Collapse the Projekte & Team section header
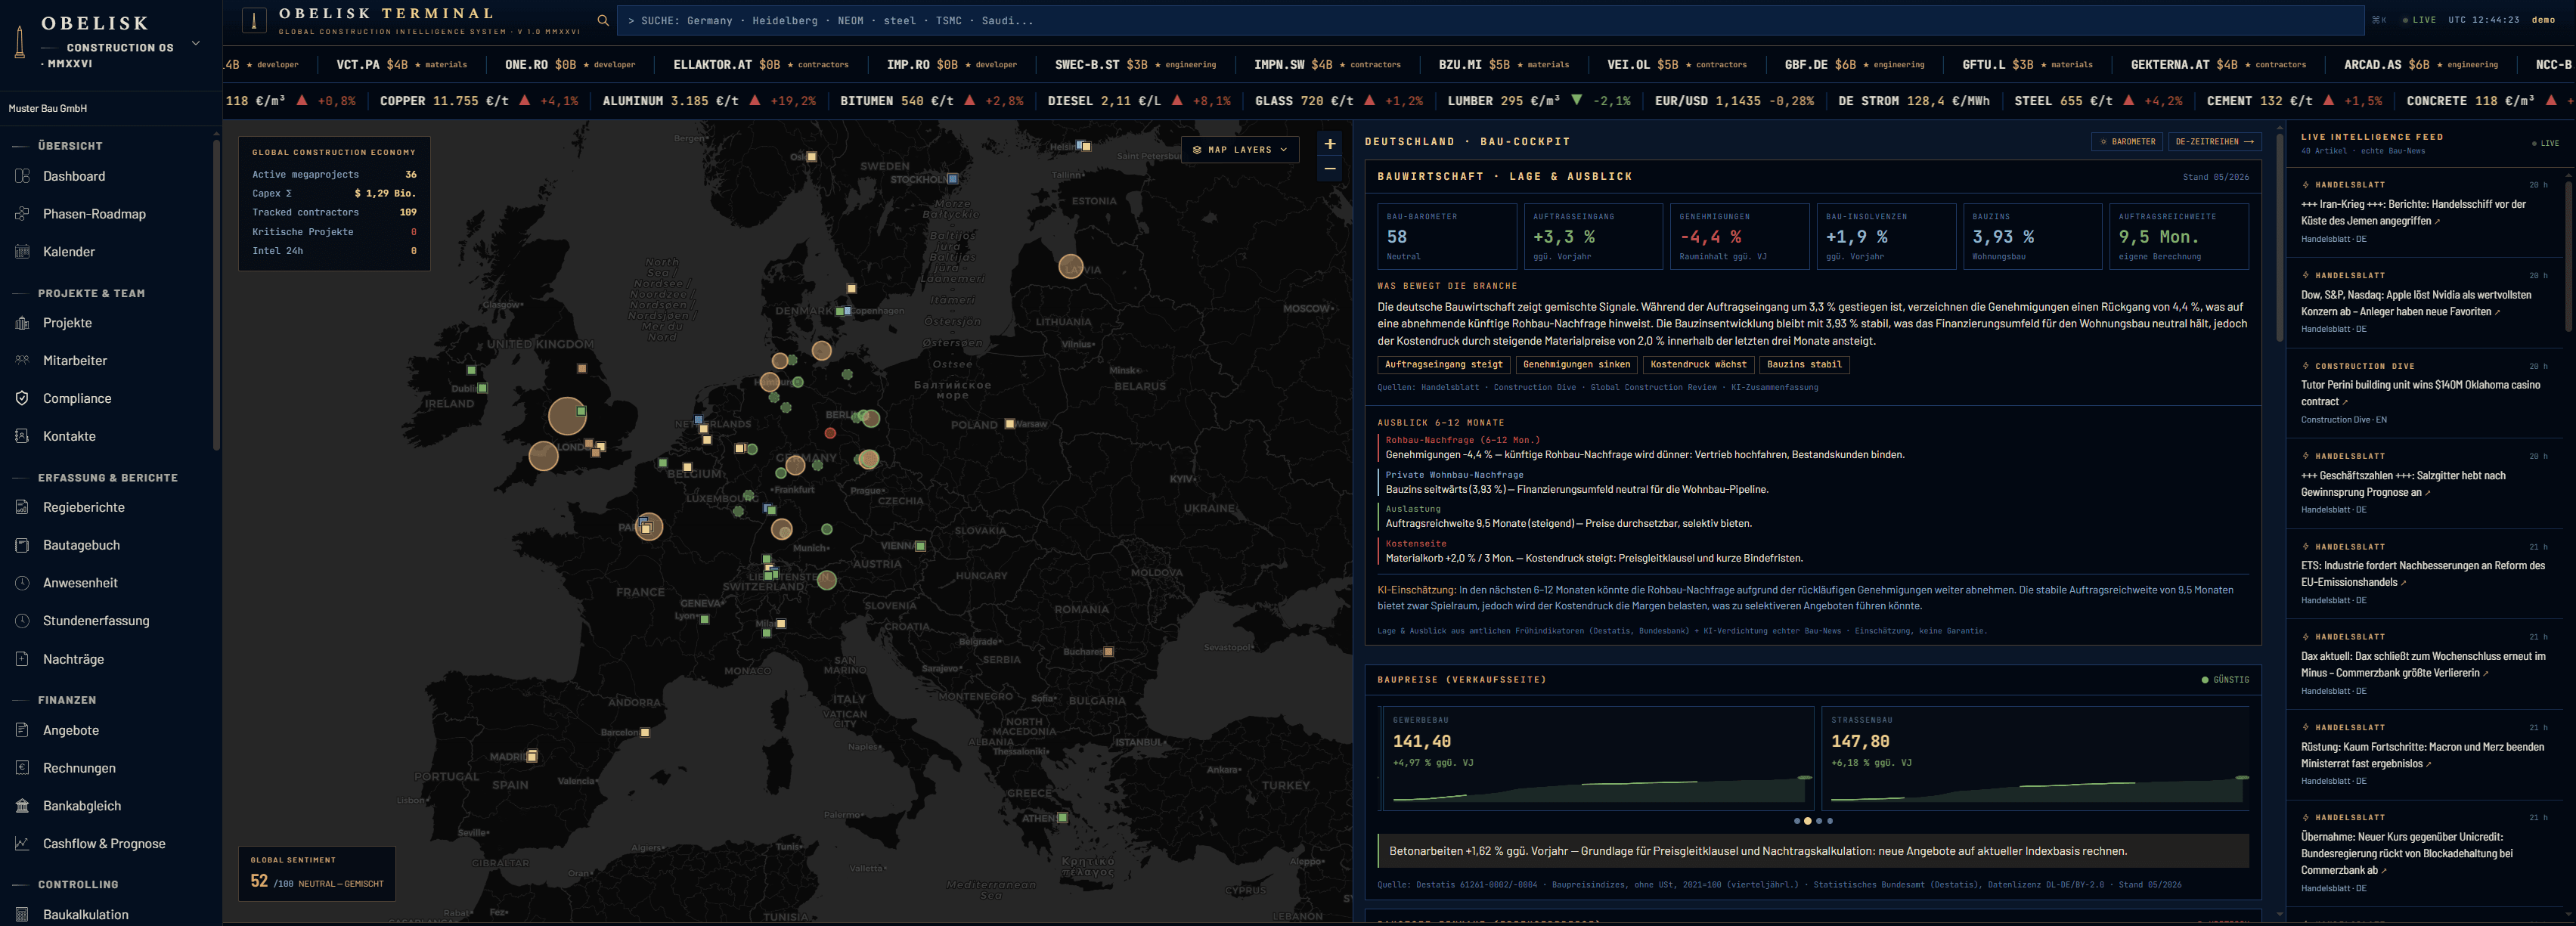This screenshot has width=2576, height=926. 91,293
